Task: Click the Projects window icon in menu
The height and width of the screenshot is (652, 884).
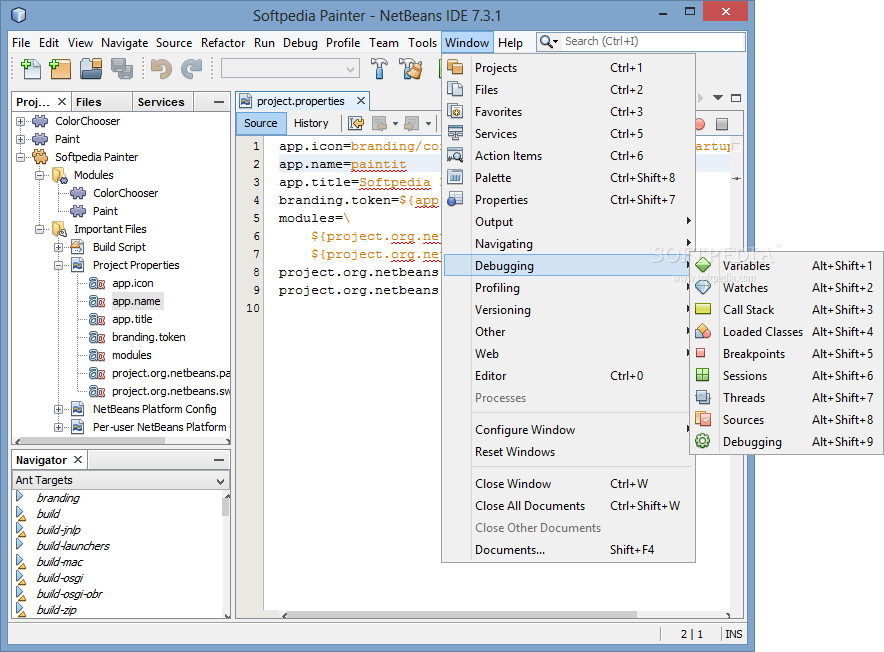Action: (455, 67)
